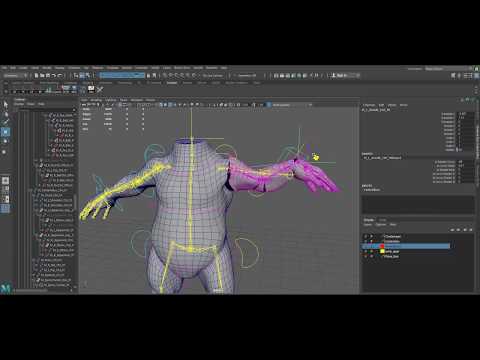This screenshot has width=480, height=360.
Task: Pick the Paint Selection tool
Action: [x=5, y=123]
